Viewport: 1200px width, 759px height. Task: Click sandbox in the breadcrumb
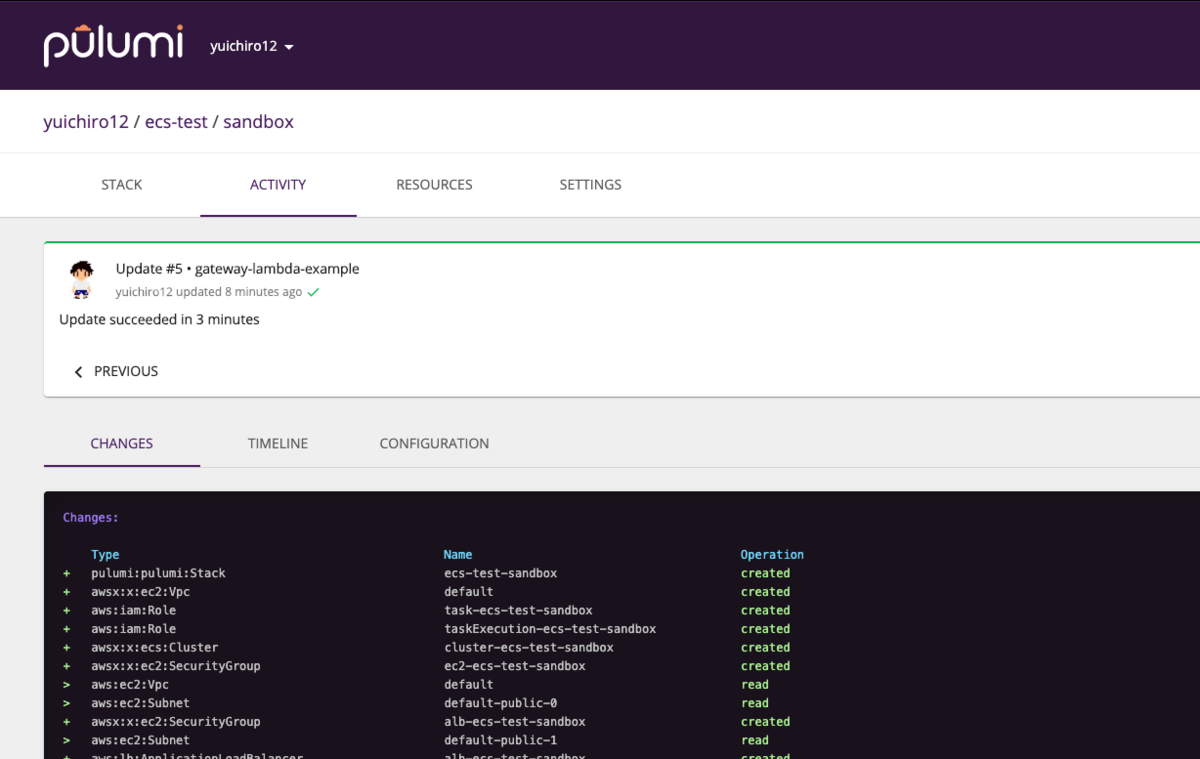click(x=258, y=122)
